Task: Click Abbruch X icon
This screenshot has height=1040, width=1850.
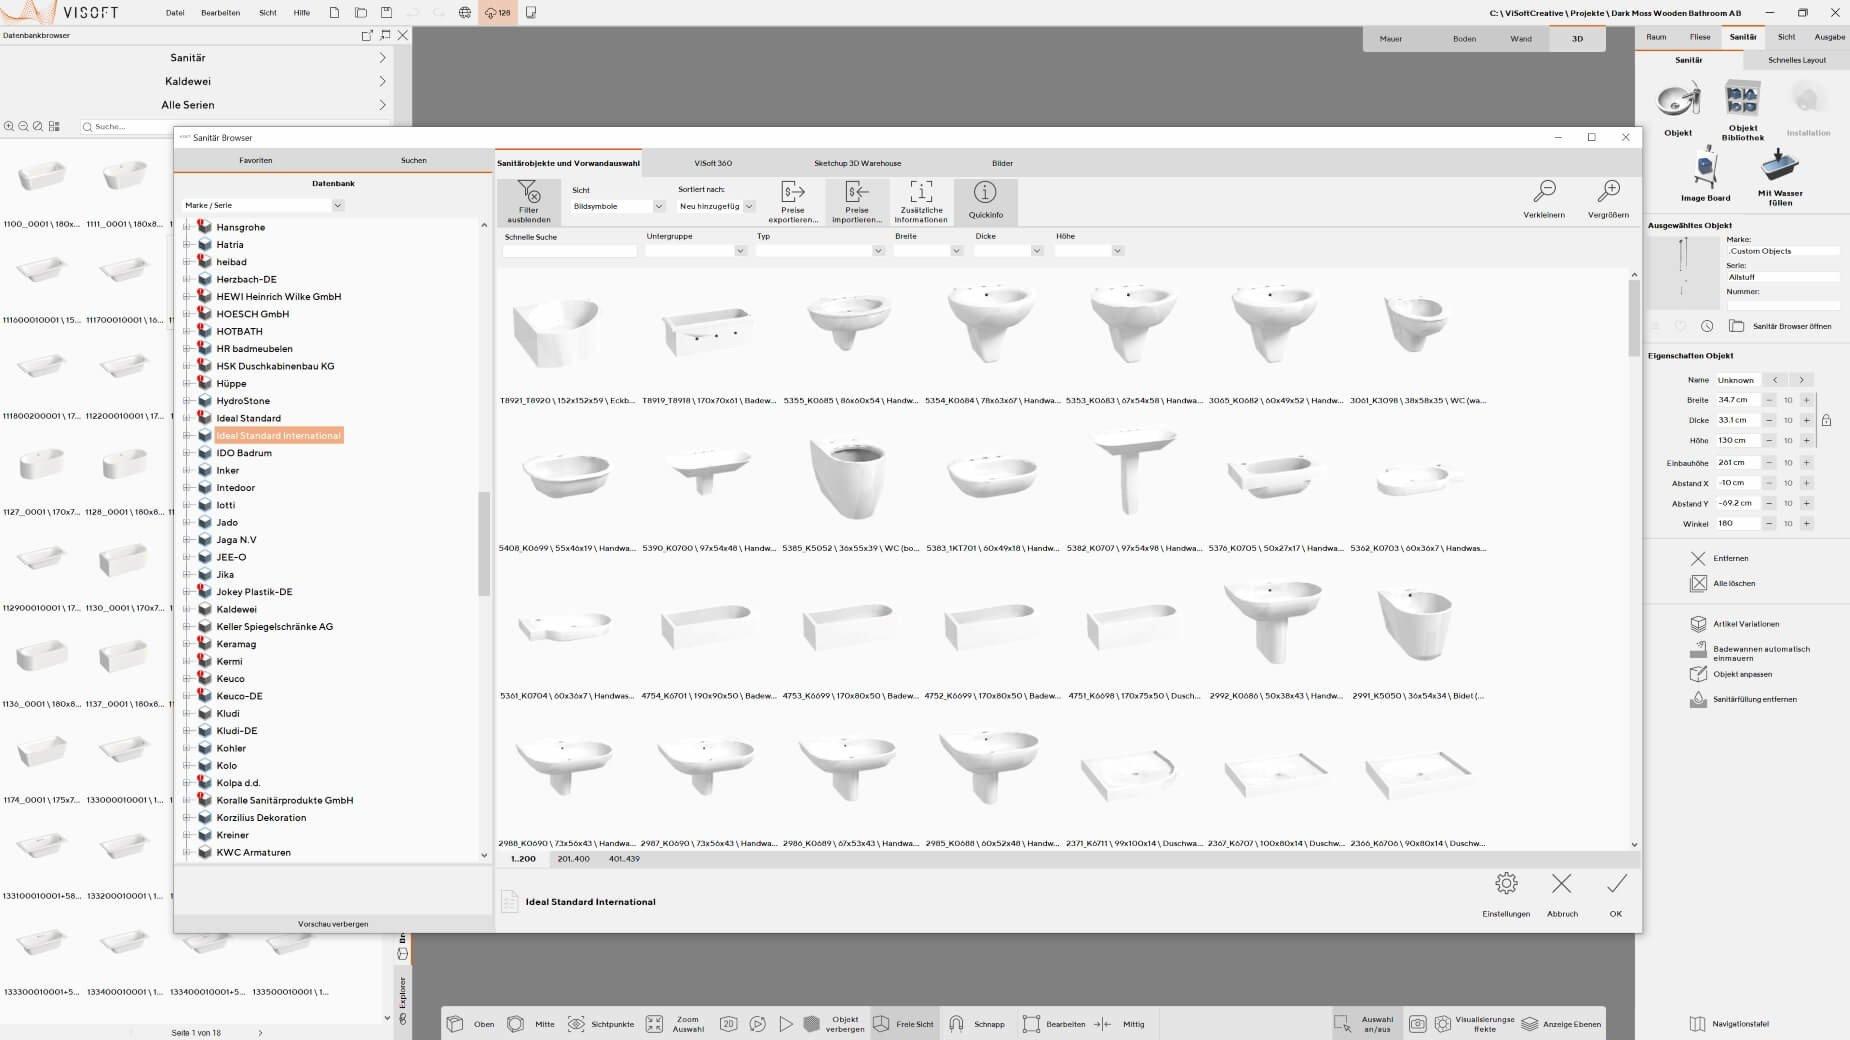Action: (x=1562, y=883)
